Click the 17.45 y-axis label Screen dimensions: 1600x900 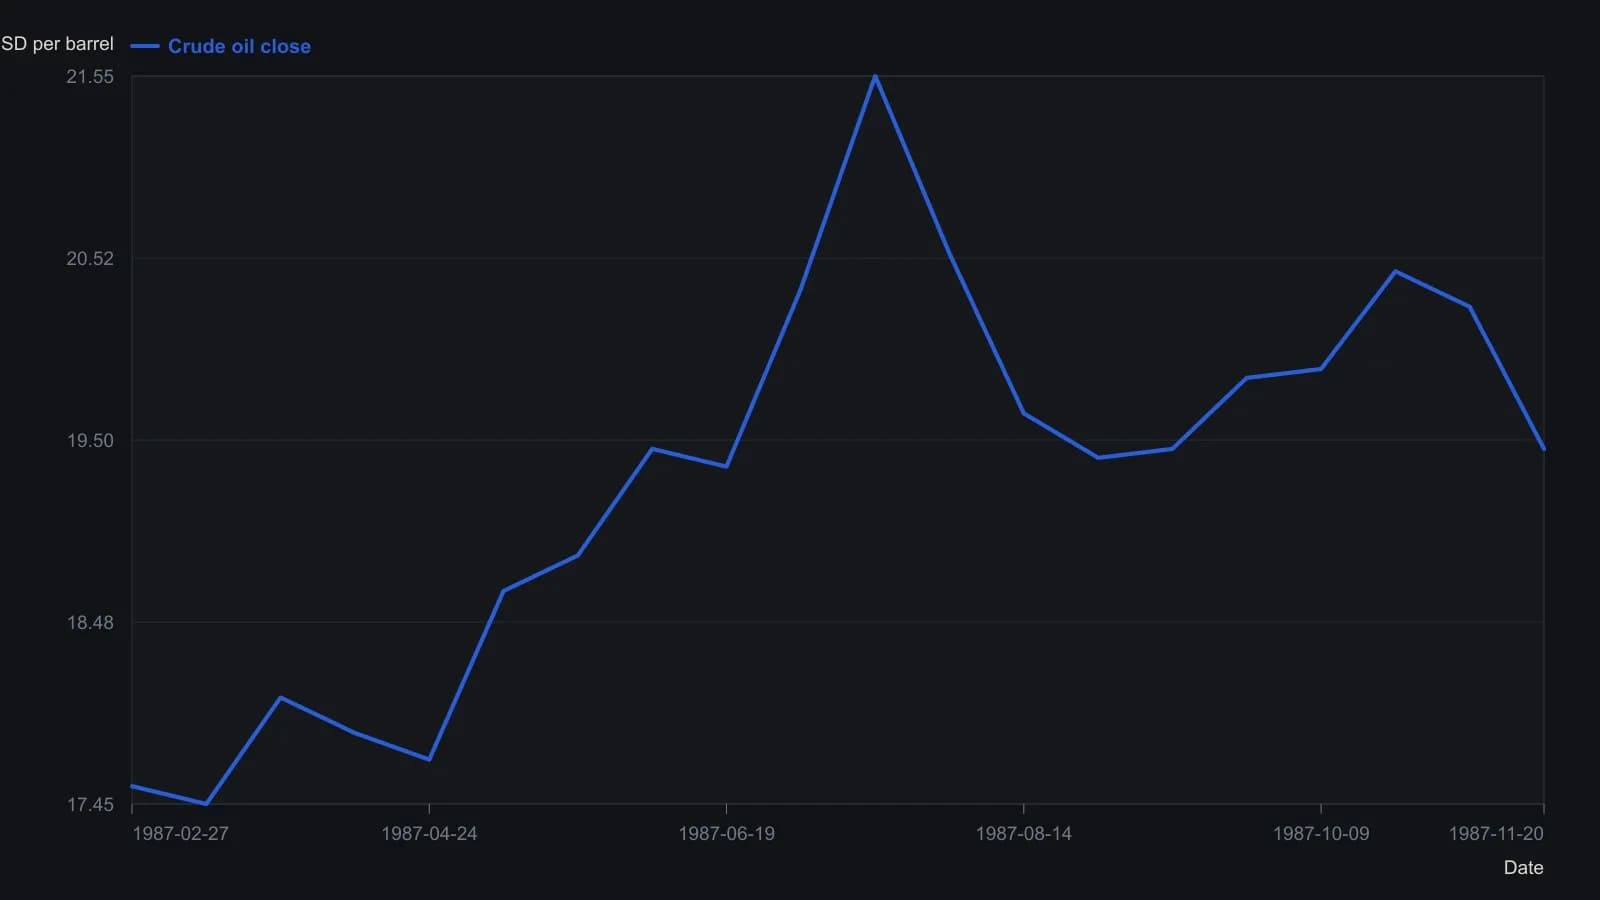[x=90, y=805]
